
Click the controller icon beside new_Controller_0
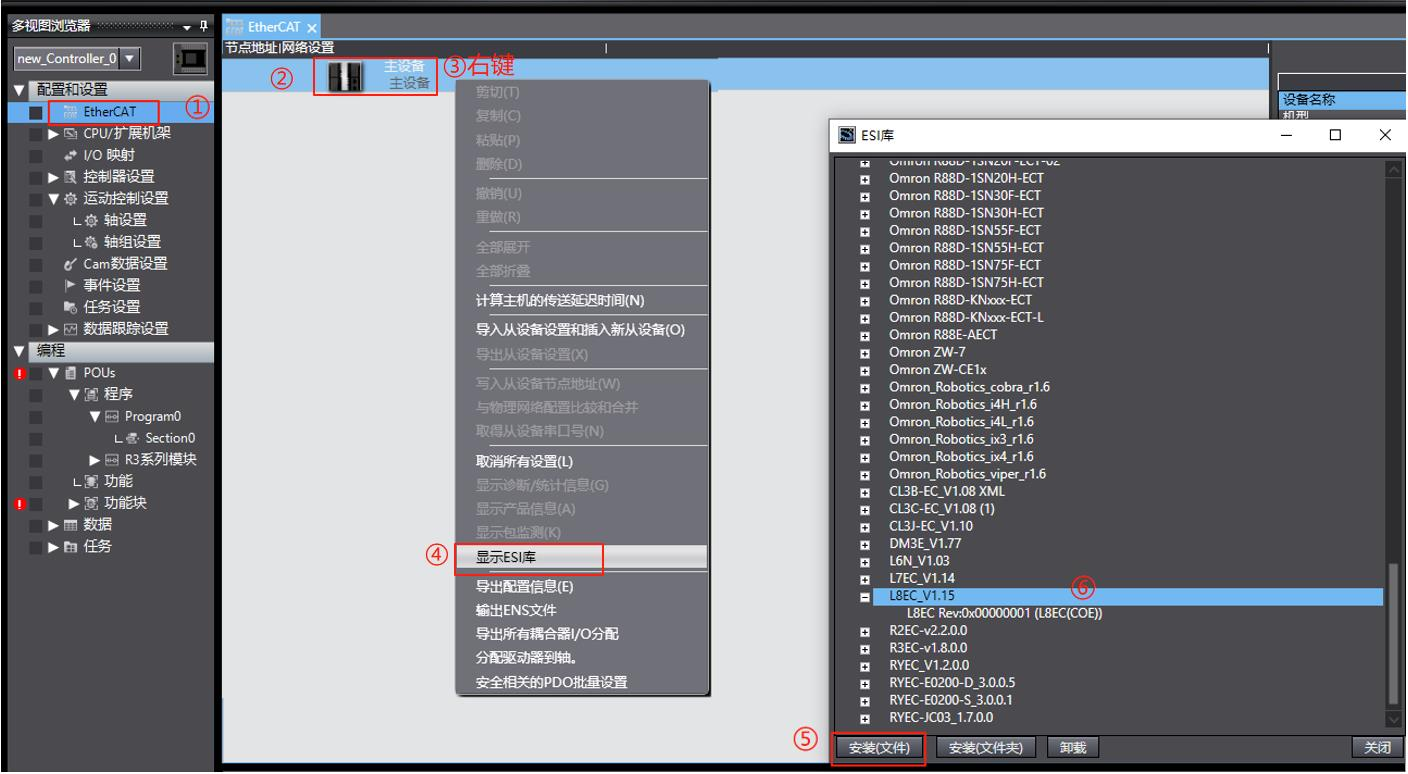coord(190,58)
